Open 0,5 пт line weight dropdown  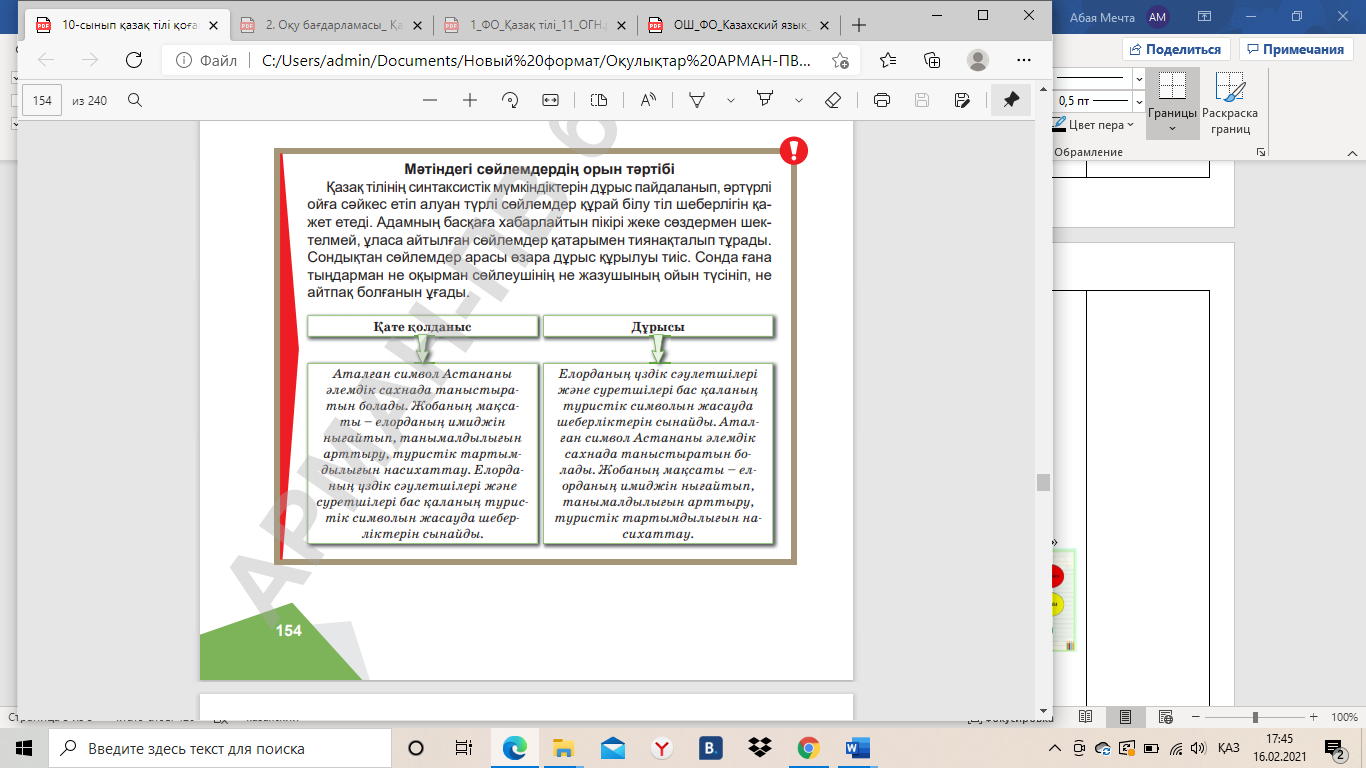[1138, 100]
